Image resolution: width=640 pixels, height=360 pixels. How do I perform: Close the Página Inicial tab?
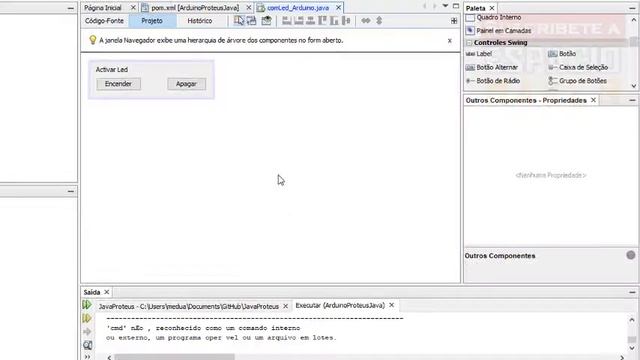pos(133,8)
